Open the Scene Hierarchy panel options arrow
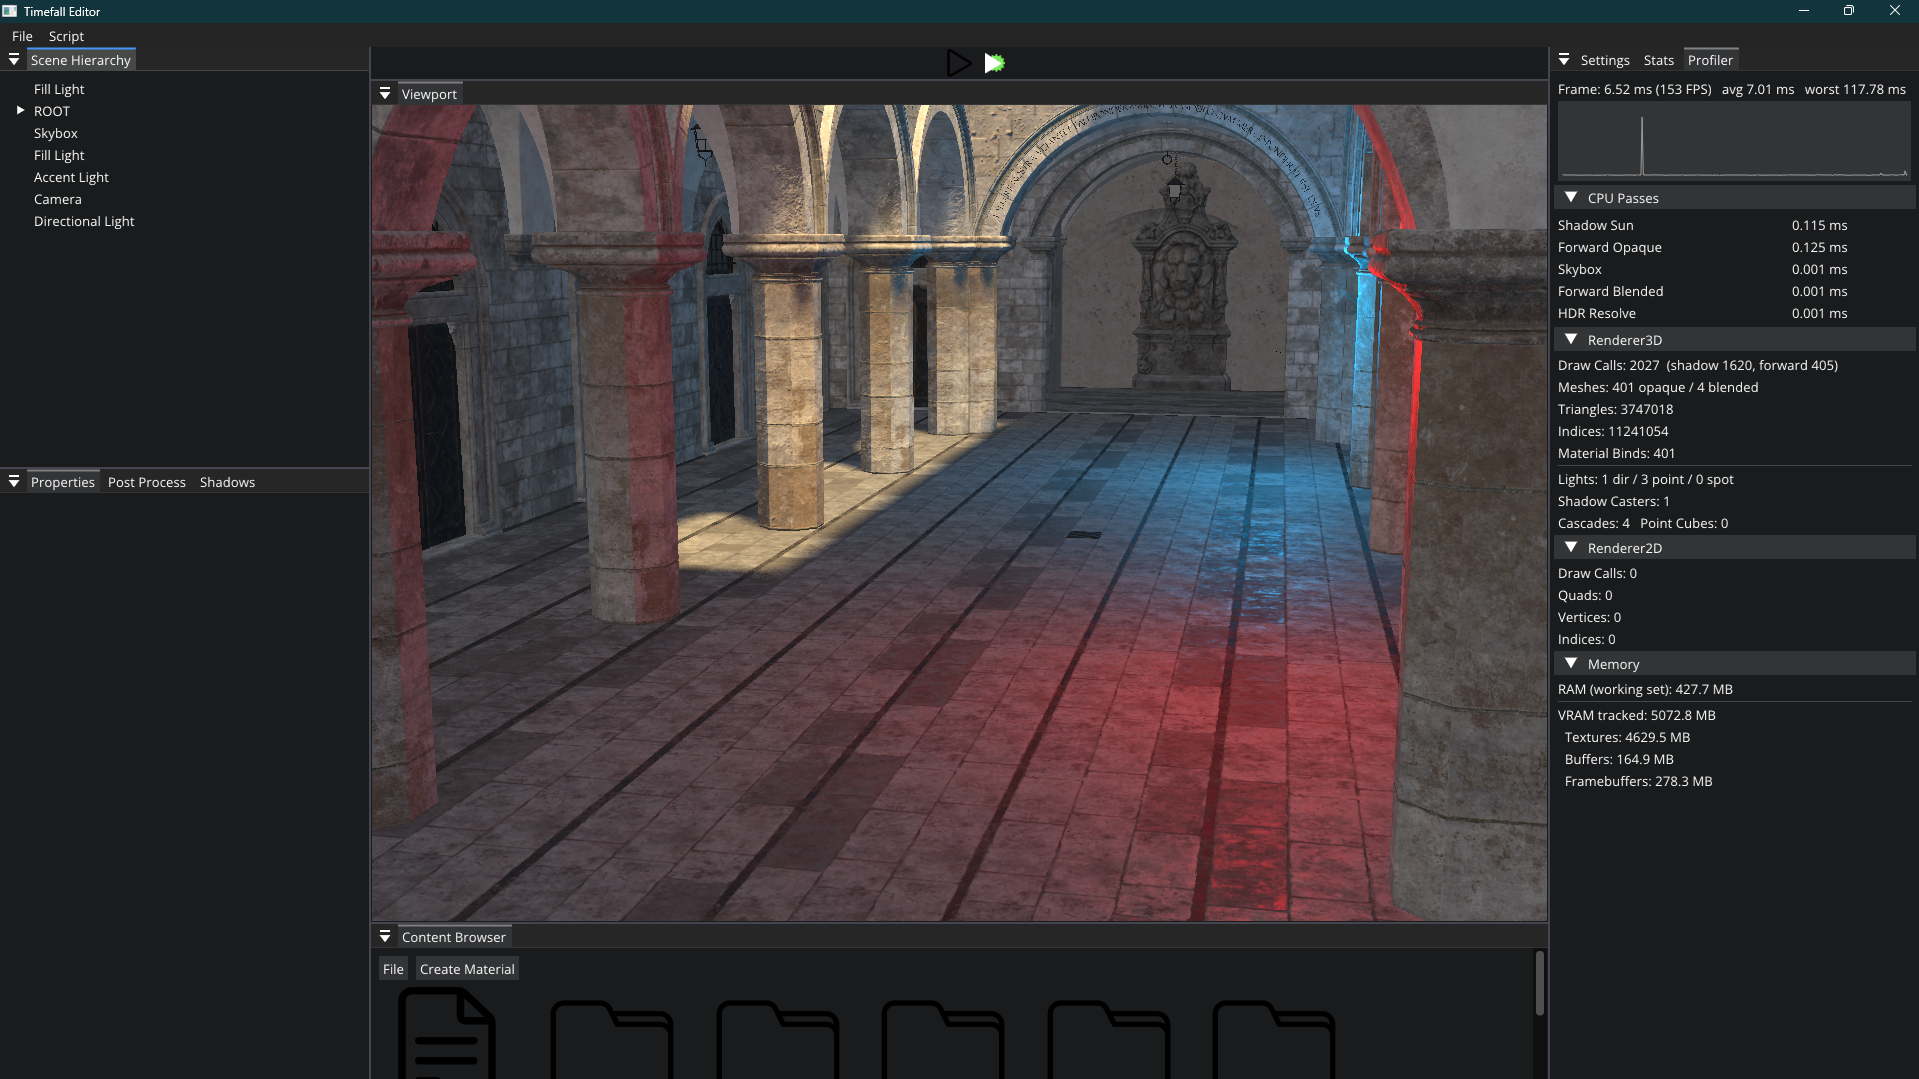This screenshot has height=1079, width=1919. [14, 60]
